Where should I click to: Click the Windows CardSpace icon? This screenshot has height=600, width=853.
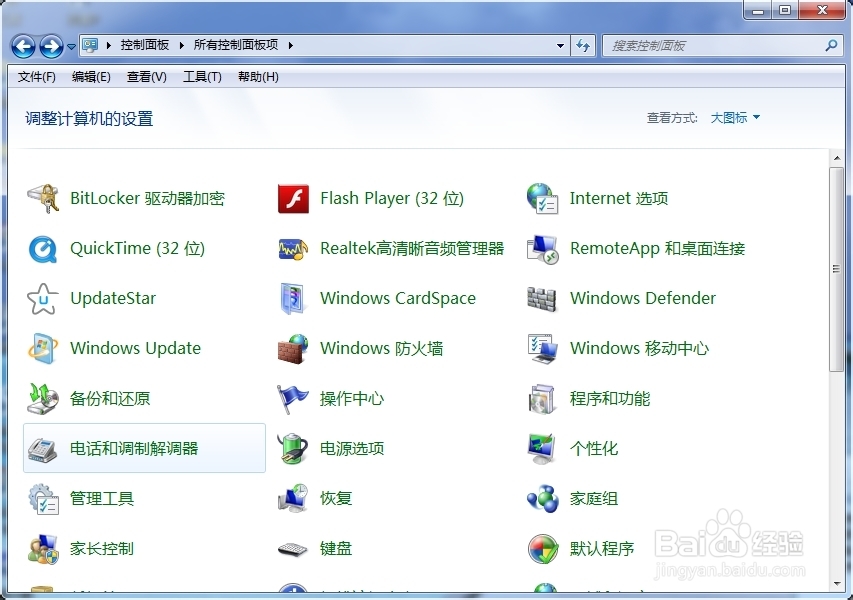tap(293, 299)
